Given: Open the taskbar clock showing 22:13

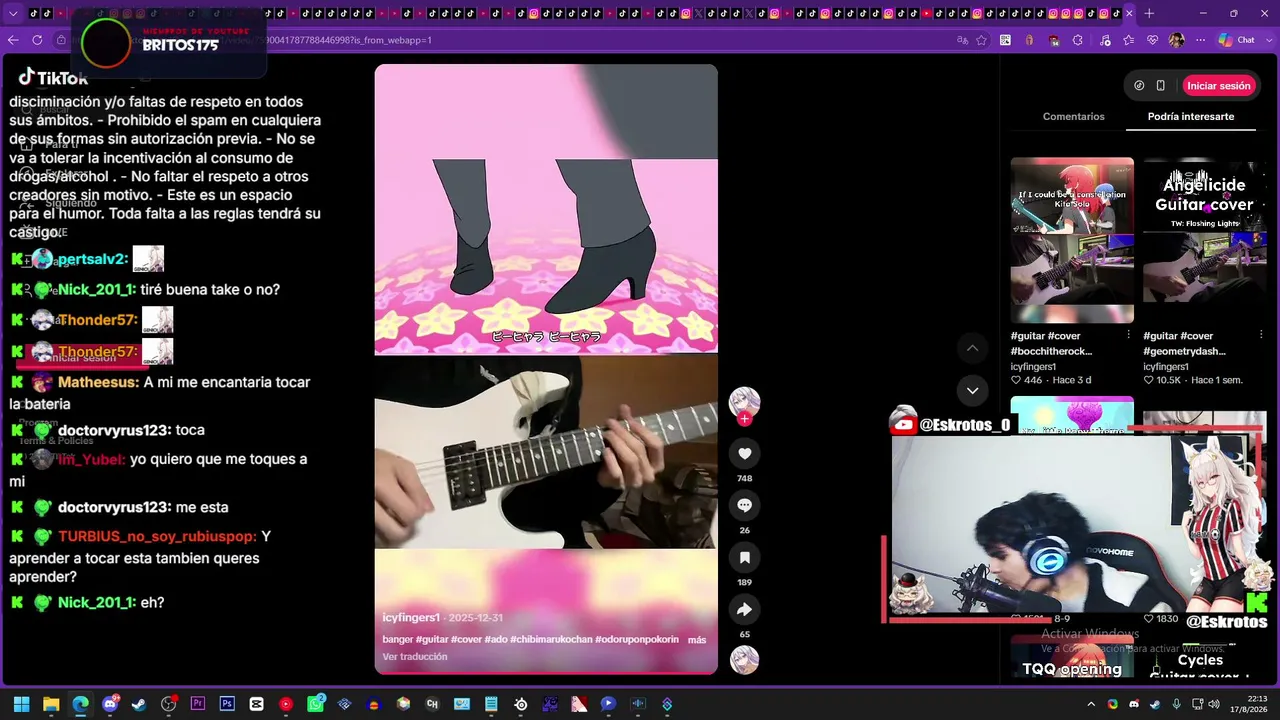Looking at the screenshot, I should pyautogui.click(x=1249, y=704).
